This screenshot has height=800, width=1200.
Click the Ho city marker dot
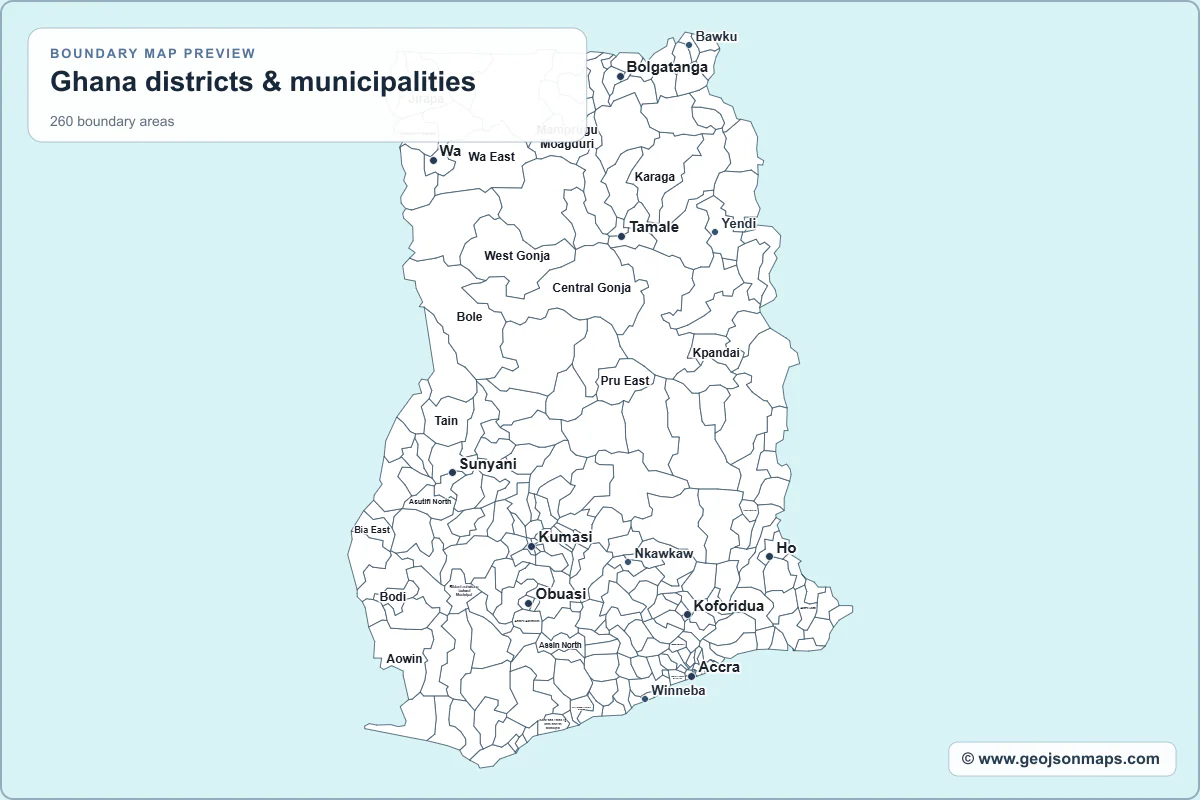pos(769,556)
